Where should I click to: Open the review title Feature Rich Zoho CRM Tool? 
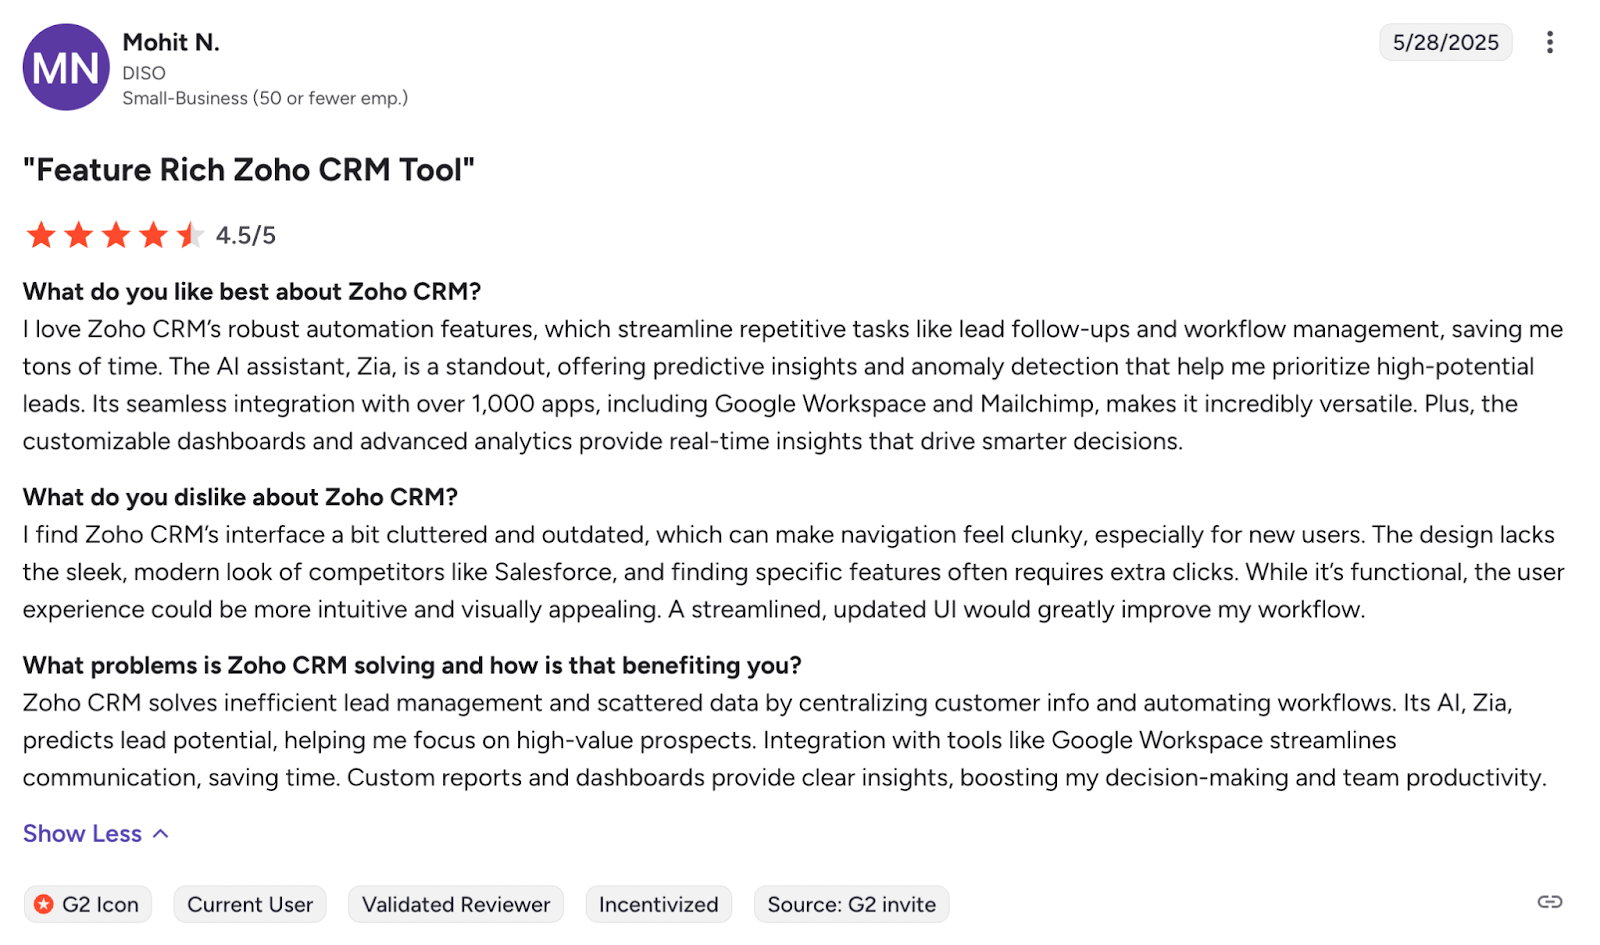249,170
